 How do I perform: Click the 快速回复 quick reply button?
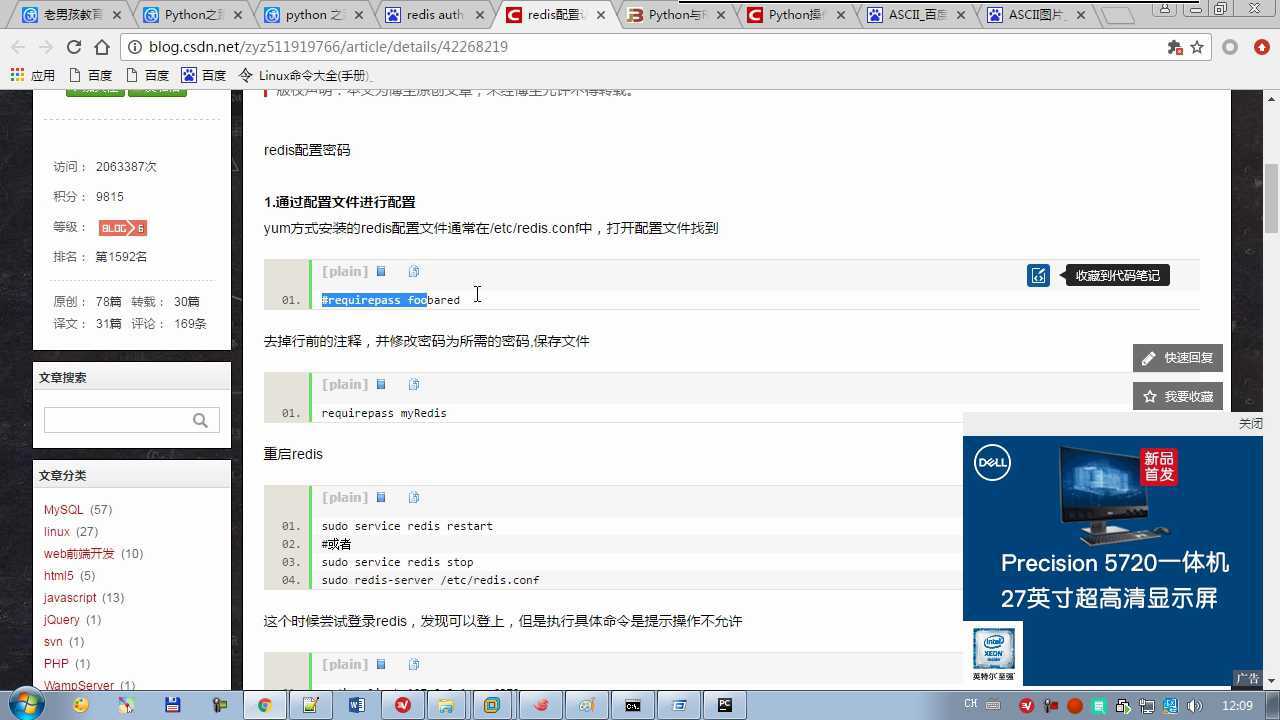pos(1178,358)
